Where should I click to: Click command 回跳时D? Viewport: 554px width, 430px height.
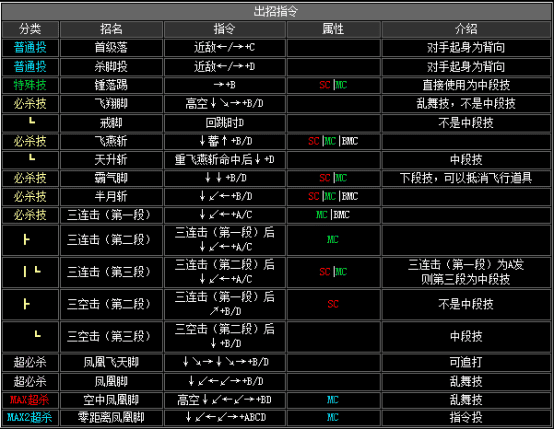pyautogui.click(x=224, y=123)
